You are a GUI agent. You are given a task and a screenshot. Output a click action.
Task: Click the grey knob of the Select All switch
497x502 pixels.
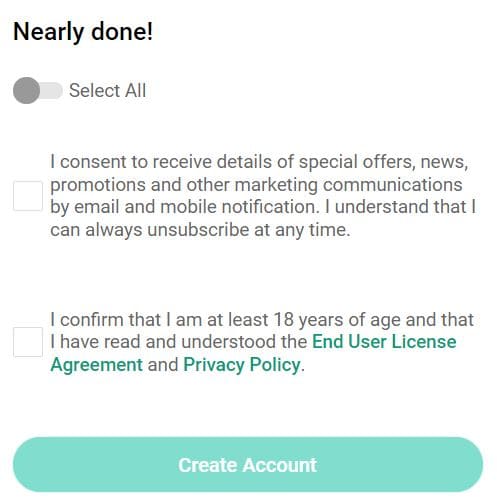tap(26, 91)
